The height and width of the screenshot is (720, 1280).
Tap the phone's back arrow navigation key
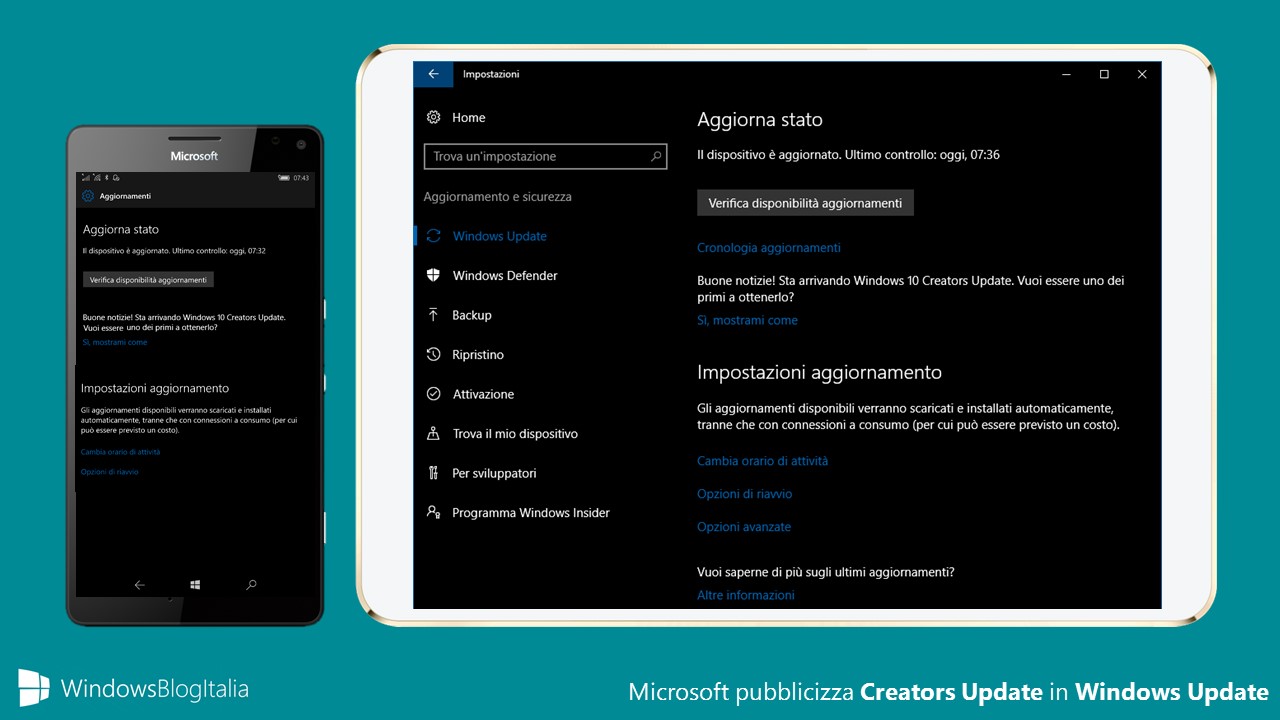point(139,585)
